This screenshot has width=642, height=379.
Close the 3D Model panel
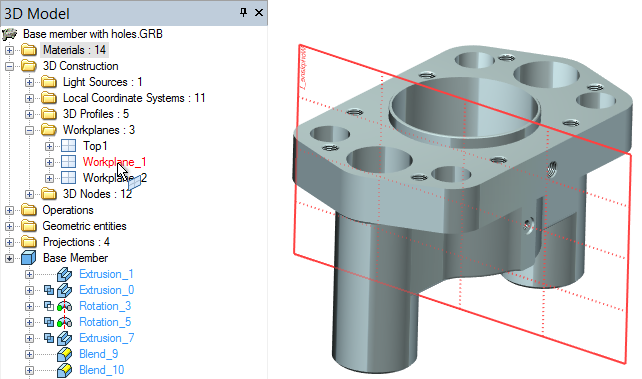[259, 13]
